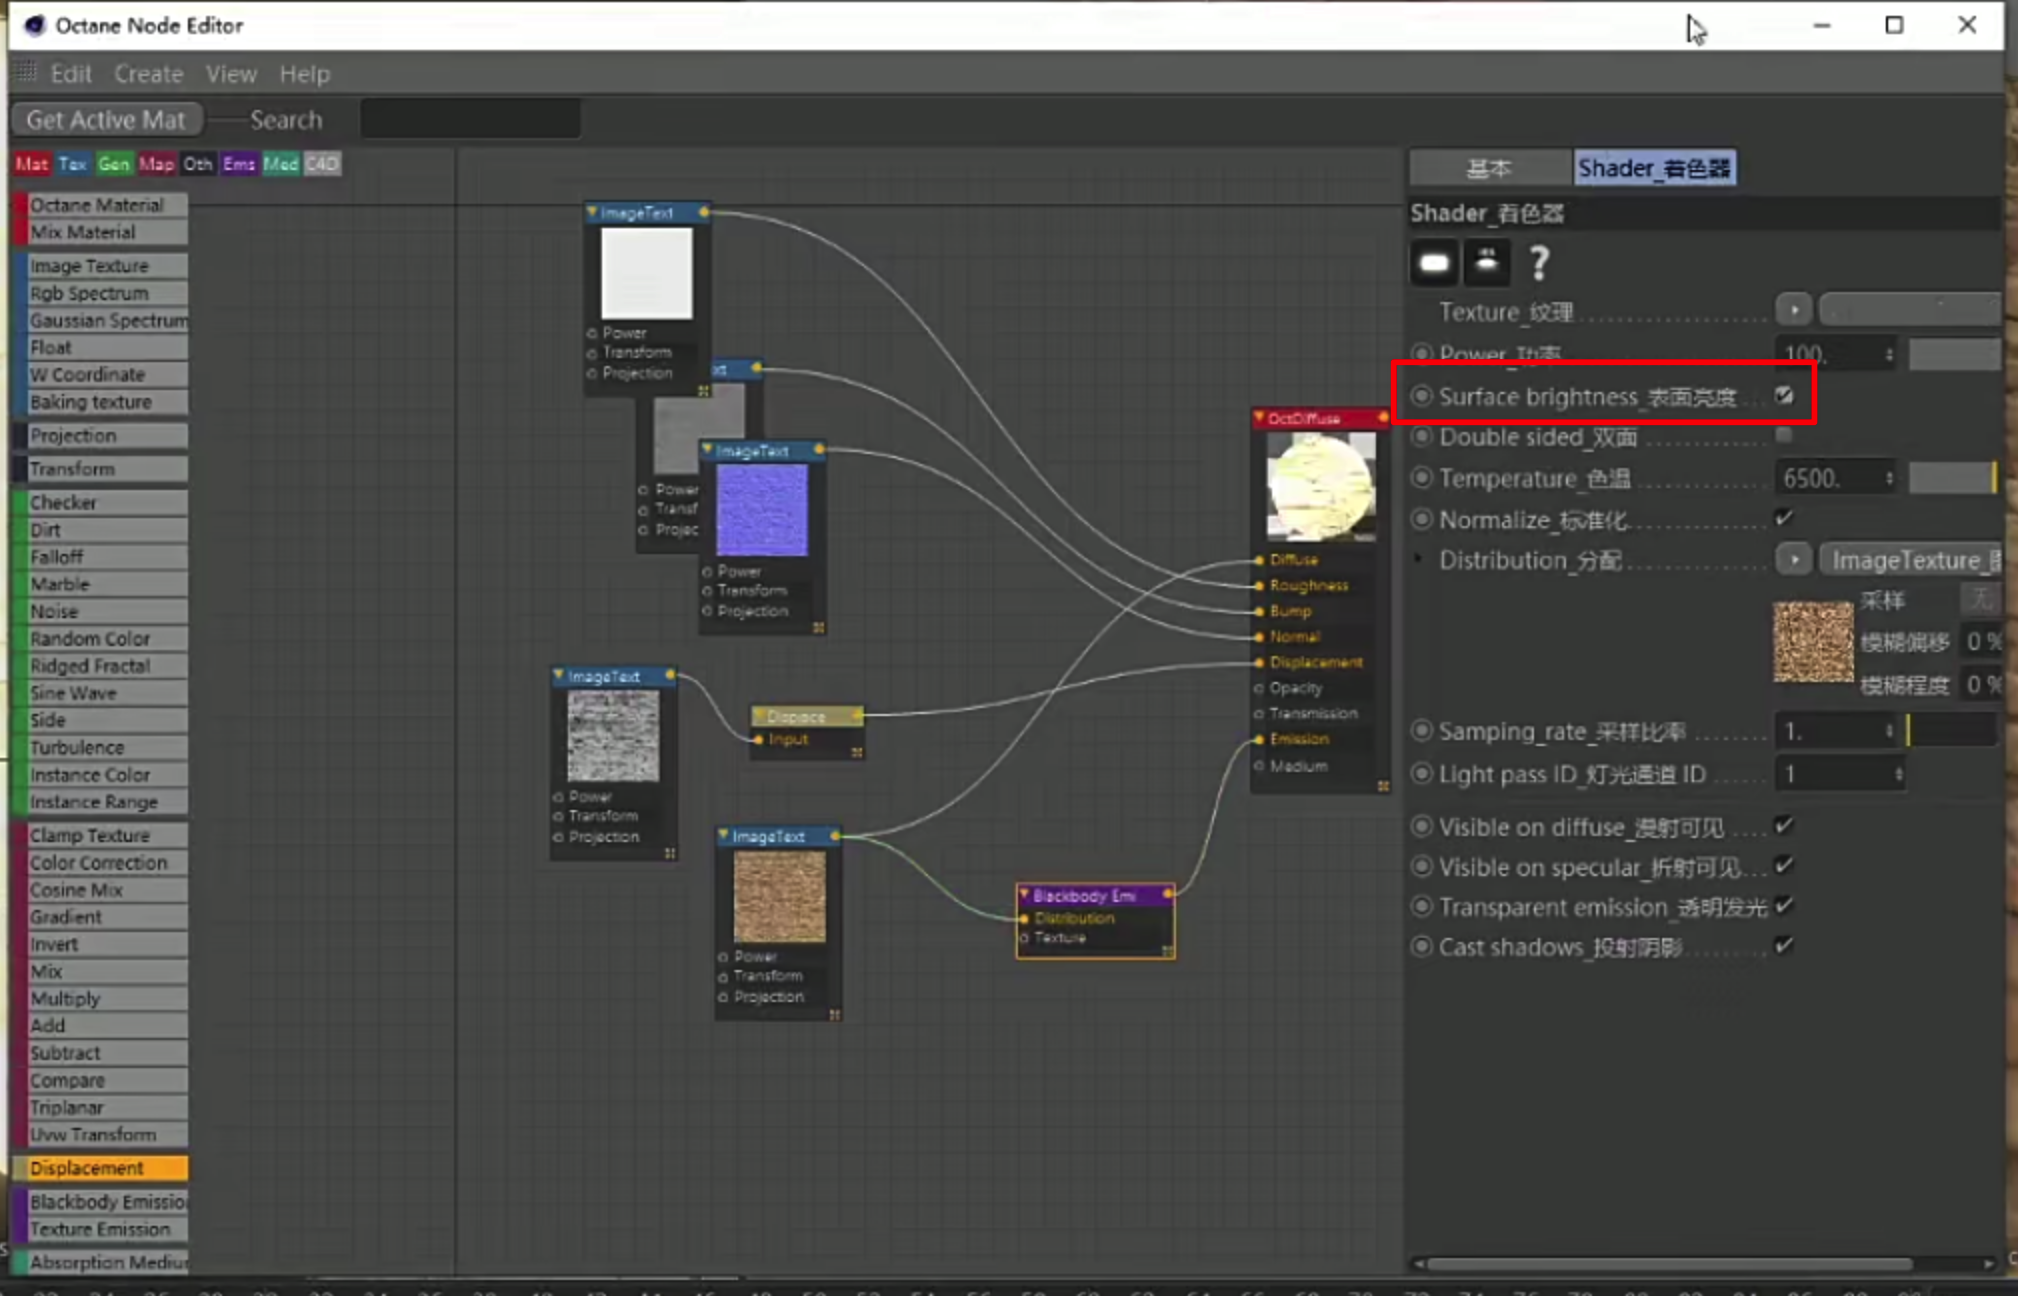
Task: Open the Distribution arrow dropdown button
Action: 1794,559
